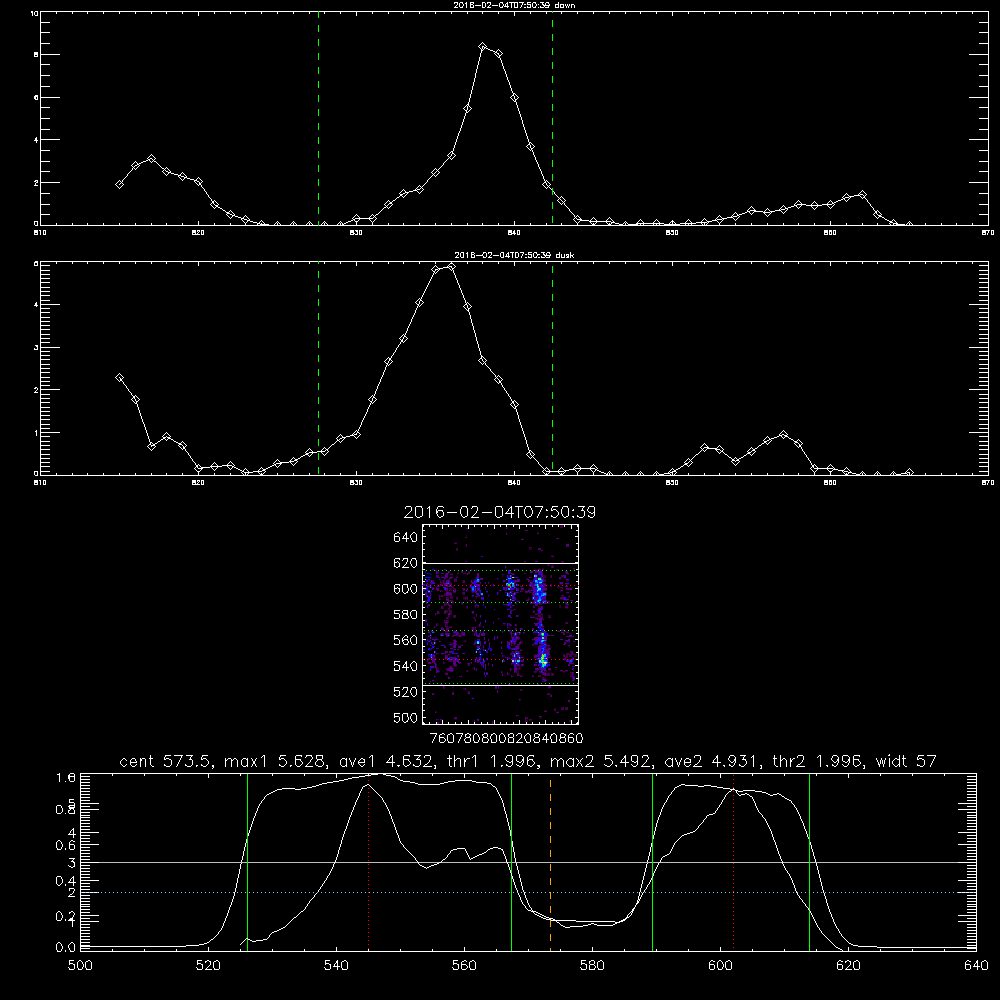Image resolution: width=1000 pixels, height=1000 pixels.
Task: Click the '500' x-axis label of the bottom plot
Action: click(x=80, y=966)
